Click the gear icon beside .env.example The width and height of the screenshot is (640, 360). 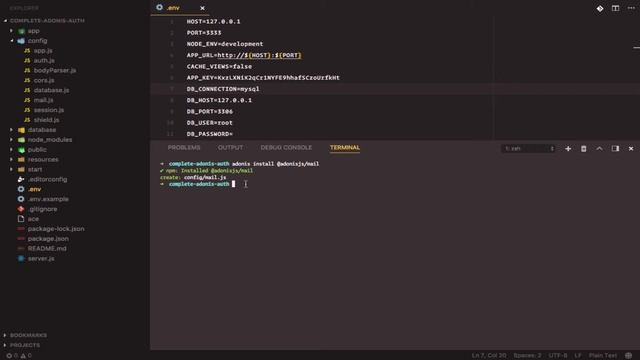pos(21,199)
